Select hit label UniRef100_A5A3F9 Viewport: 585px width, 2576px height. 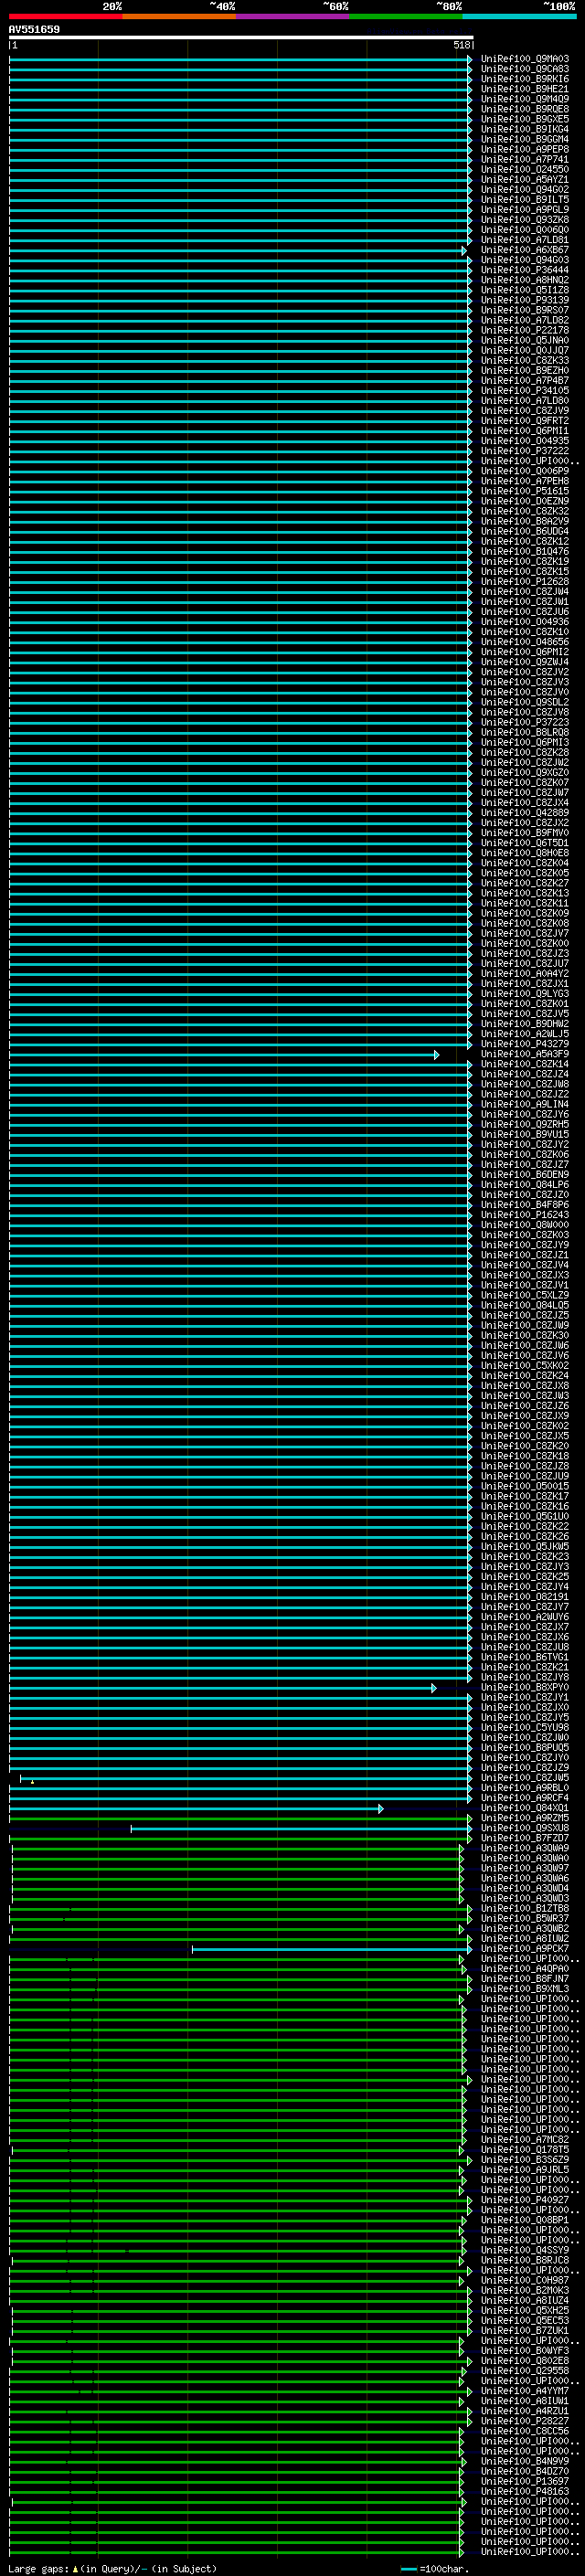(525, 1055)
